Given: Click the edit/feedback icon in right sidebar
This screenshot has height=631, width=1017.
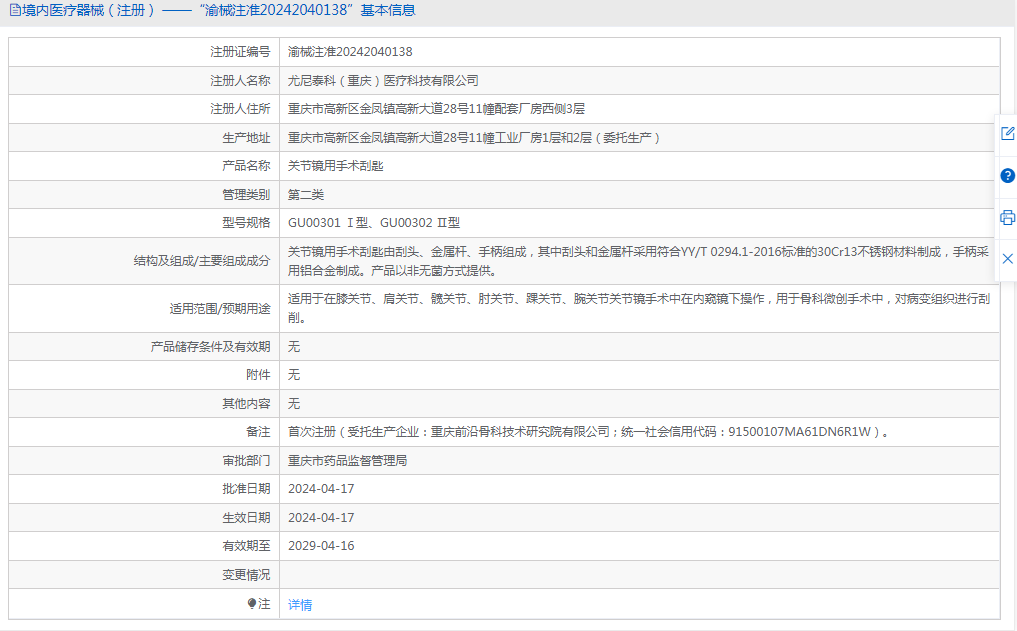Looking at the screenshot, I should (1007, 134).
